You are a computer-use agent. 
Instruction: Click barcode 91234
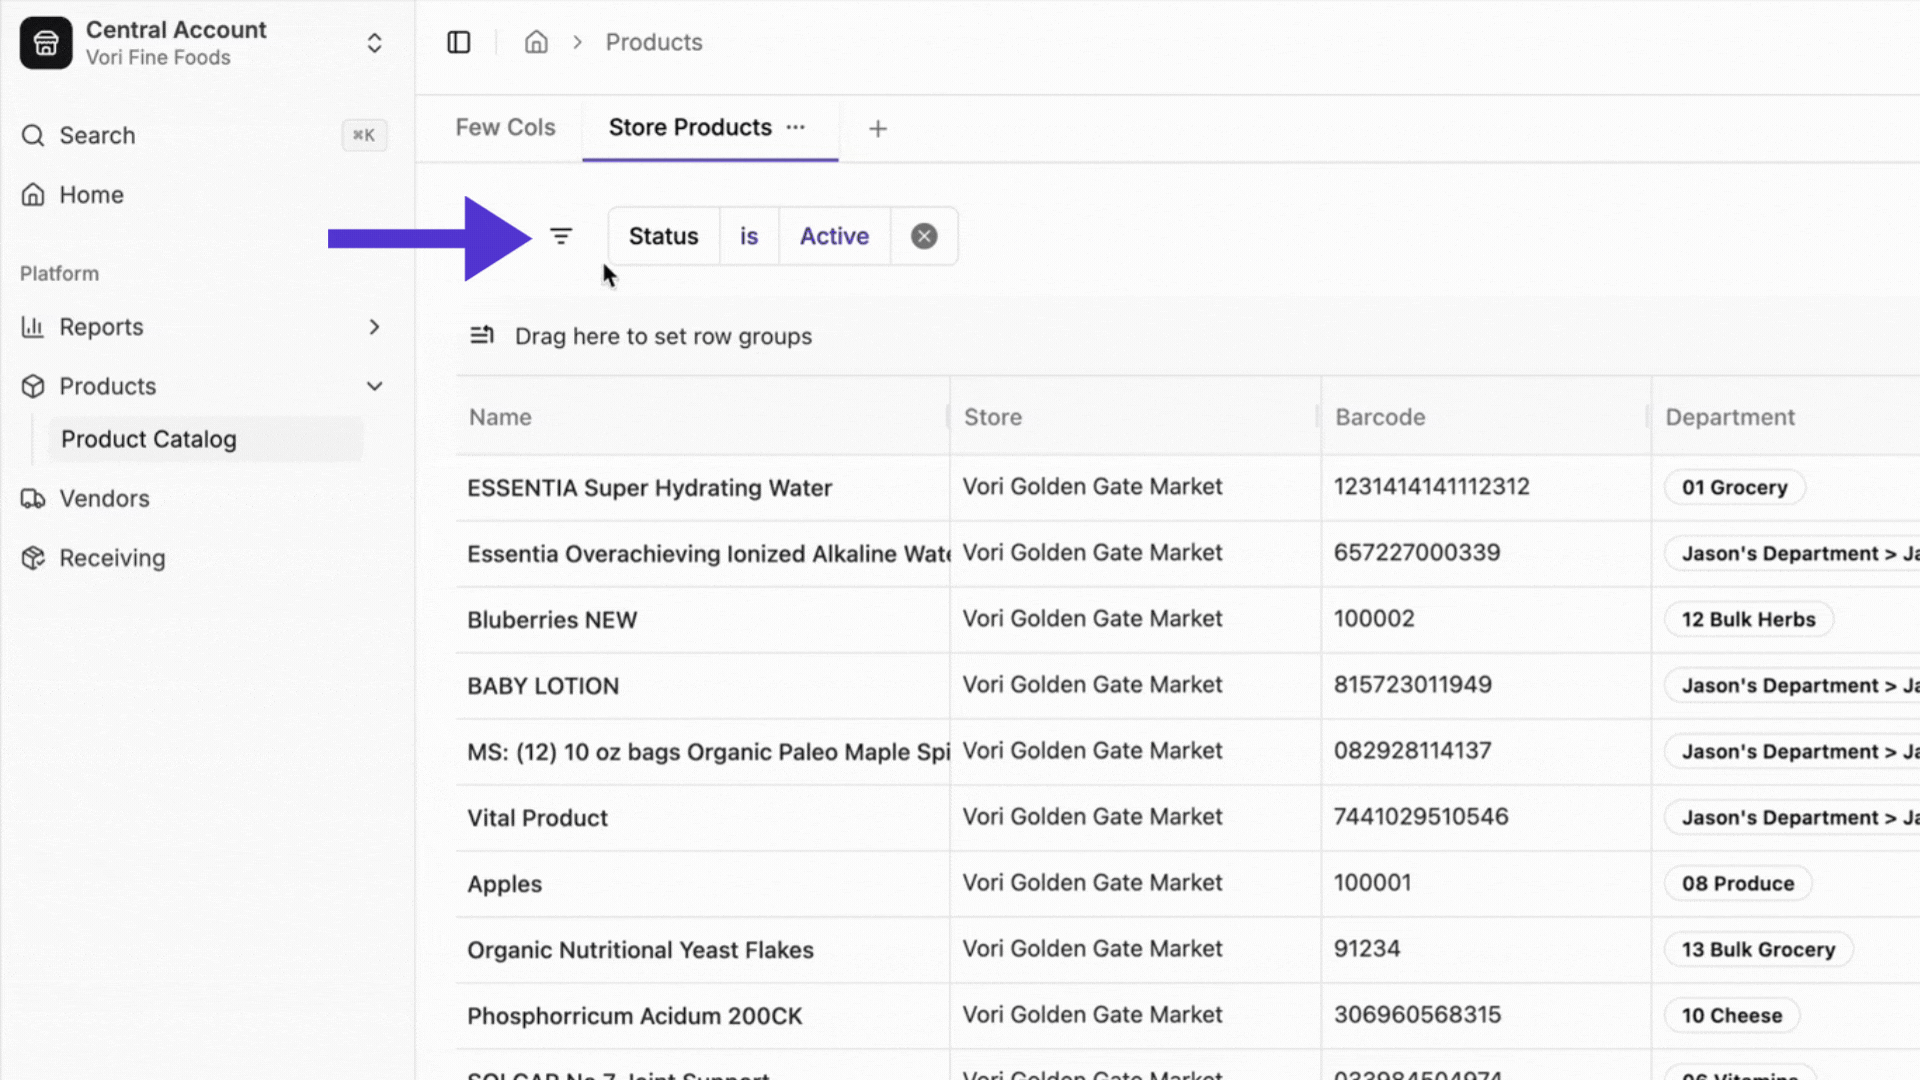tap(1366, 948)
